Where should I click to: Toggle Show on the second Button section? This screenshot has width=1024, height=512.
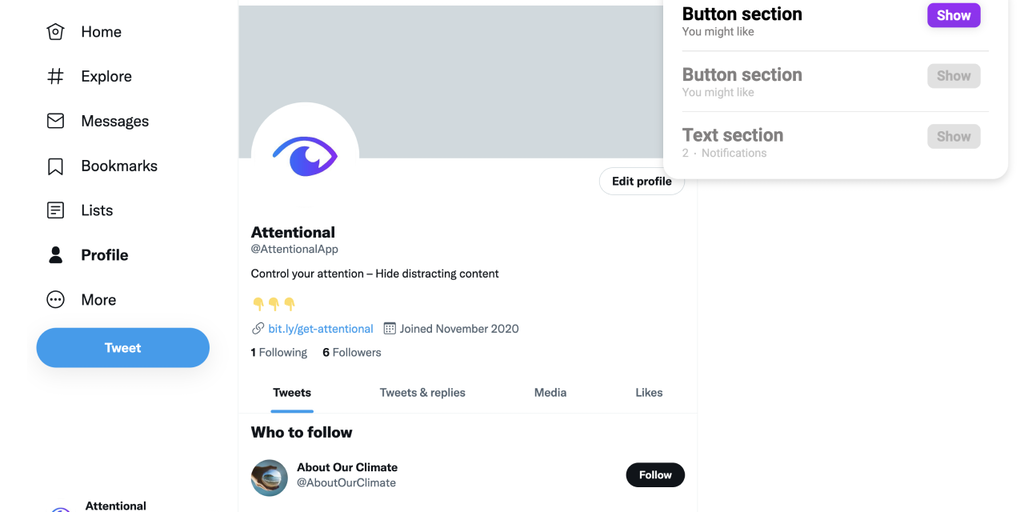pyautogui.click(x=953, y=76)
